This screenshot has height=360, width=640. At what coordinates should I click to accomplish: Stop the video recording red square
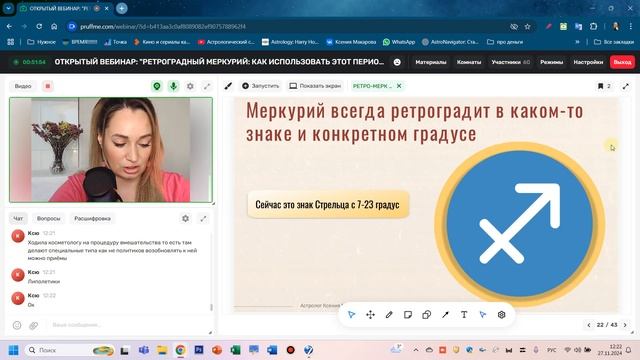[x=48, y=86]
